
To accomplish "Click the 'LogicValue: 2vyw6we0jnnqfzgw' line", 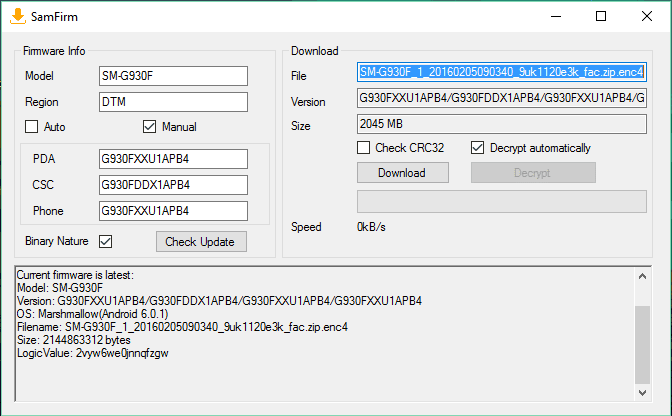I will coord(93,353).
